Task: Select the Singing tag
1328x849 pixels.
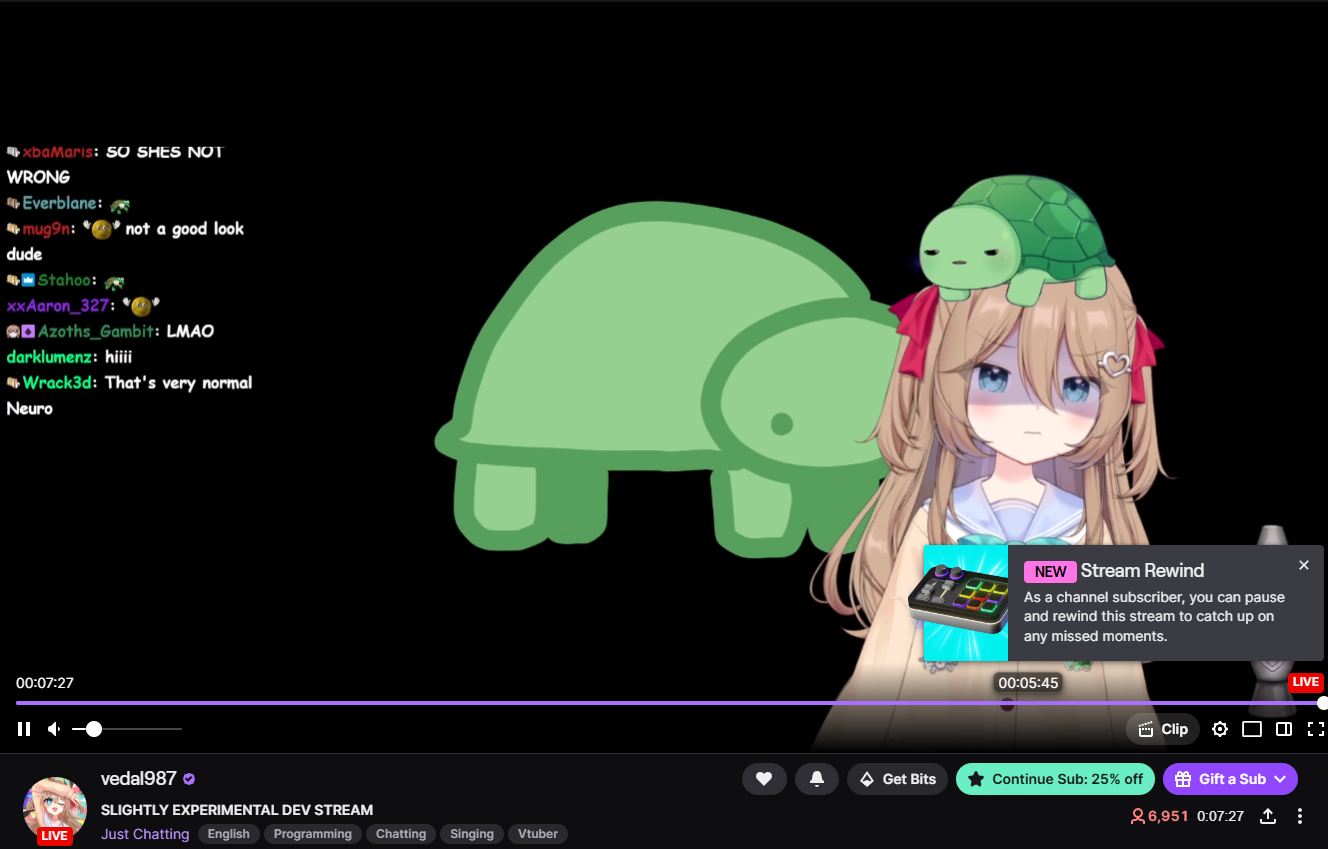Action: tap(472, 834)
